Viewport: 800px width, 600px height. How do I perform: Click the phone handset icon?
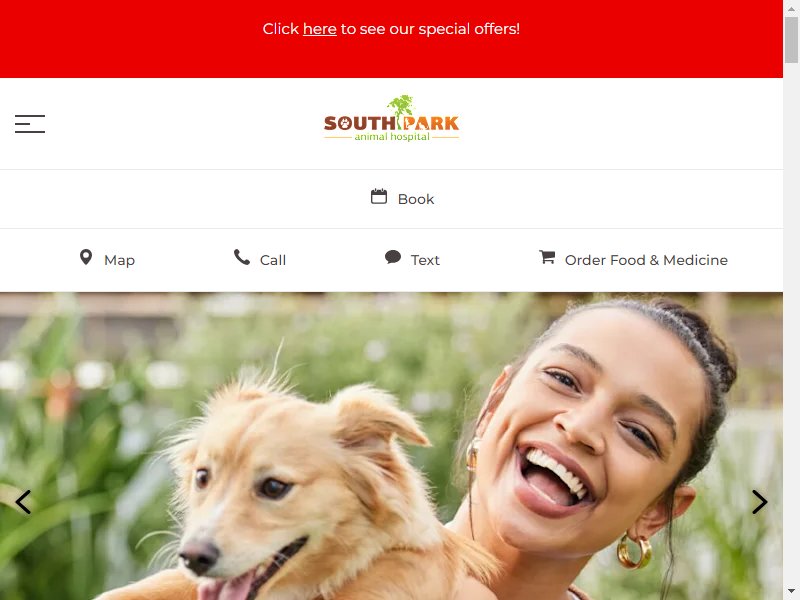242,257
